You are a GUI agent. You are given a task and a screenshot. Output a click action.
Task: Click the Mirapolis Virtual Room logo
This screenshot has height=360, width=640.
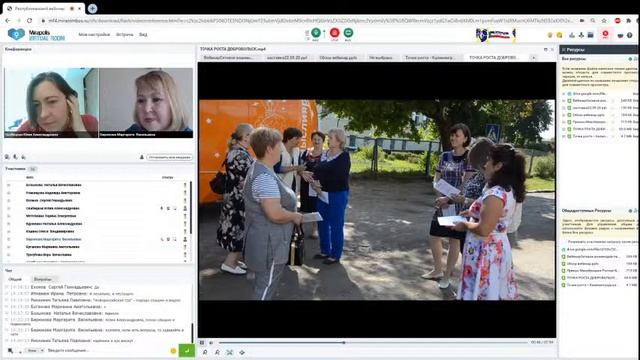point(36,34)
